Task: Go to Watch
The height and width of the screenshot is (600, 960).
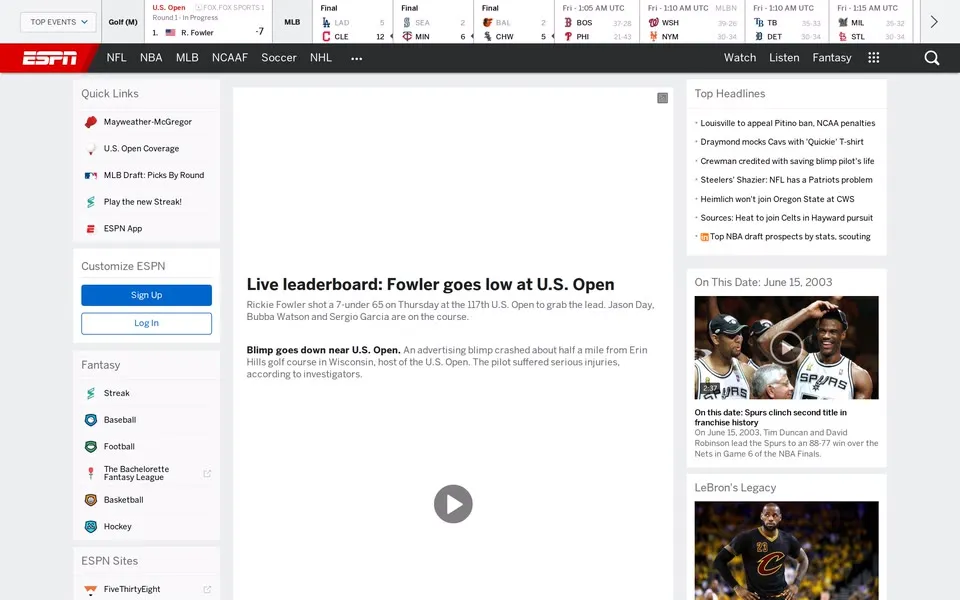Action: (740, 58)
